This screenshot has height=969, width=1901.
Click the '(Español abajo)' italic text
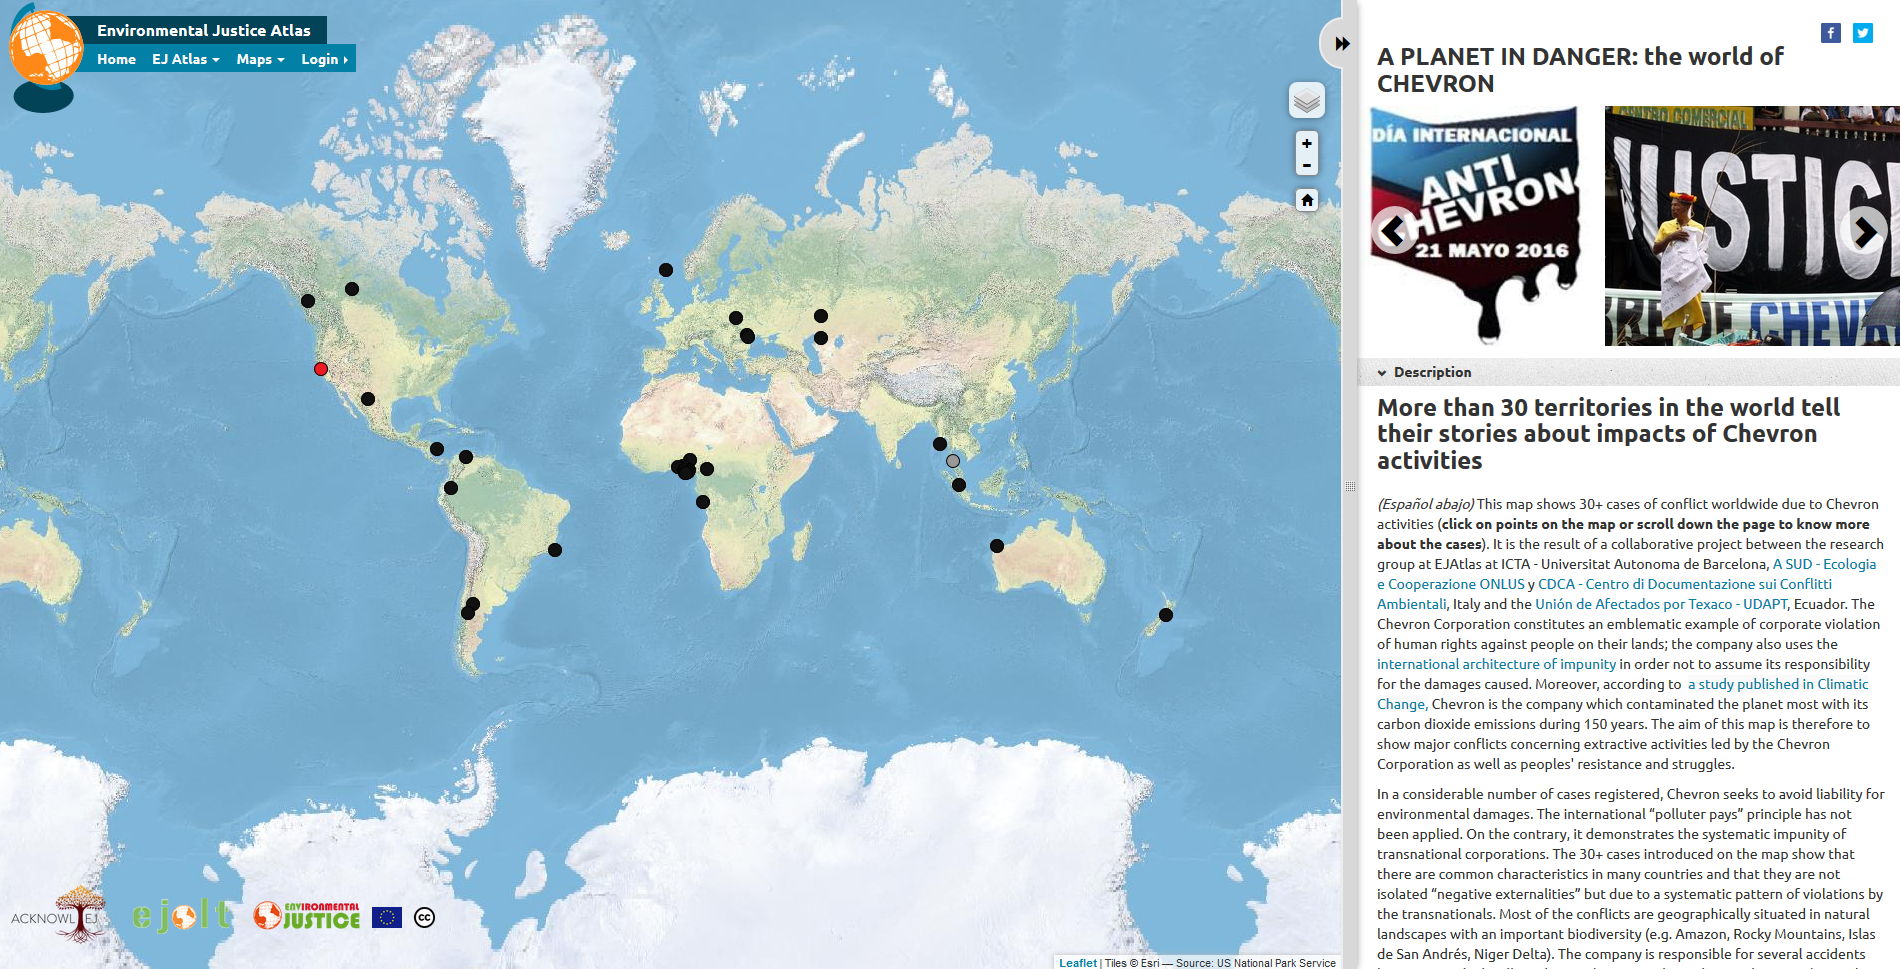click(x=1425, y=504)
